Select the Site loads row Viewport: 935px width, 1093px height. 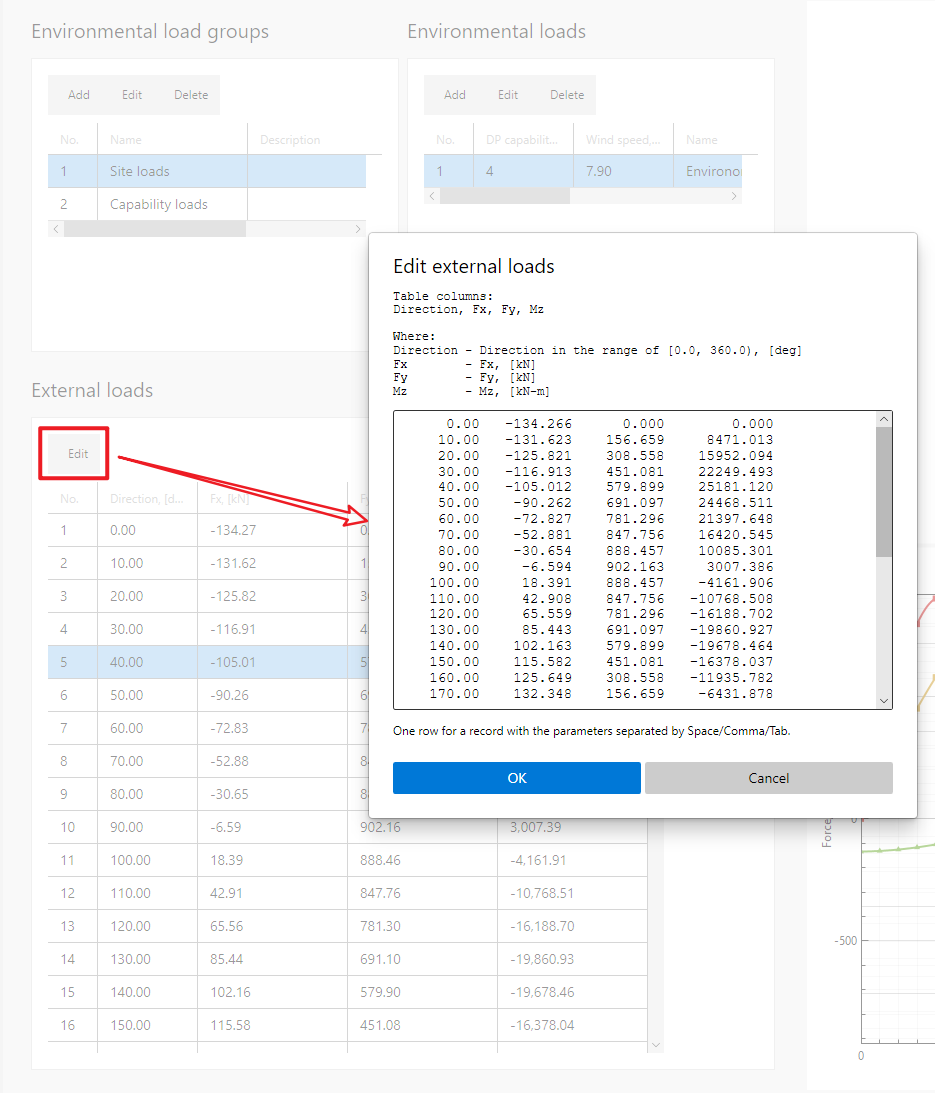click(x=207, y=171)
